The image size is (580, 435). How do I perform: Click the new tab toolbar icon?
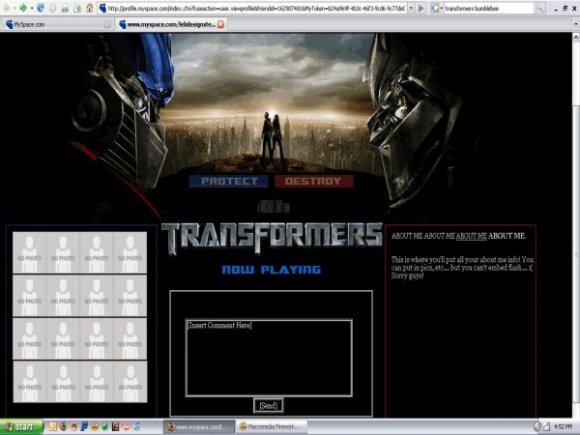[x=77, y=8]
